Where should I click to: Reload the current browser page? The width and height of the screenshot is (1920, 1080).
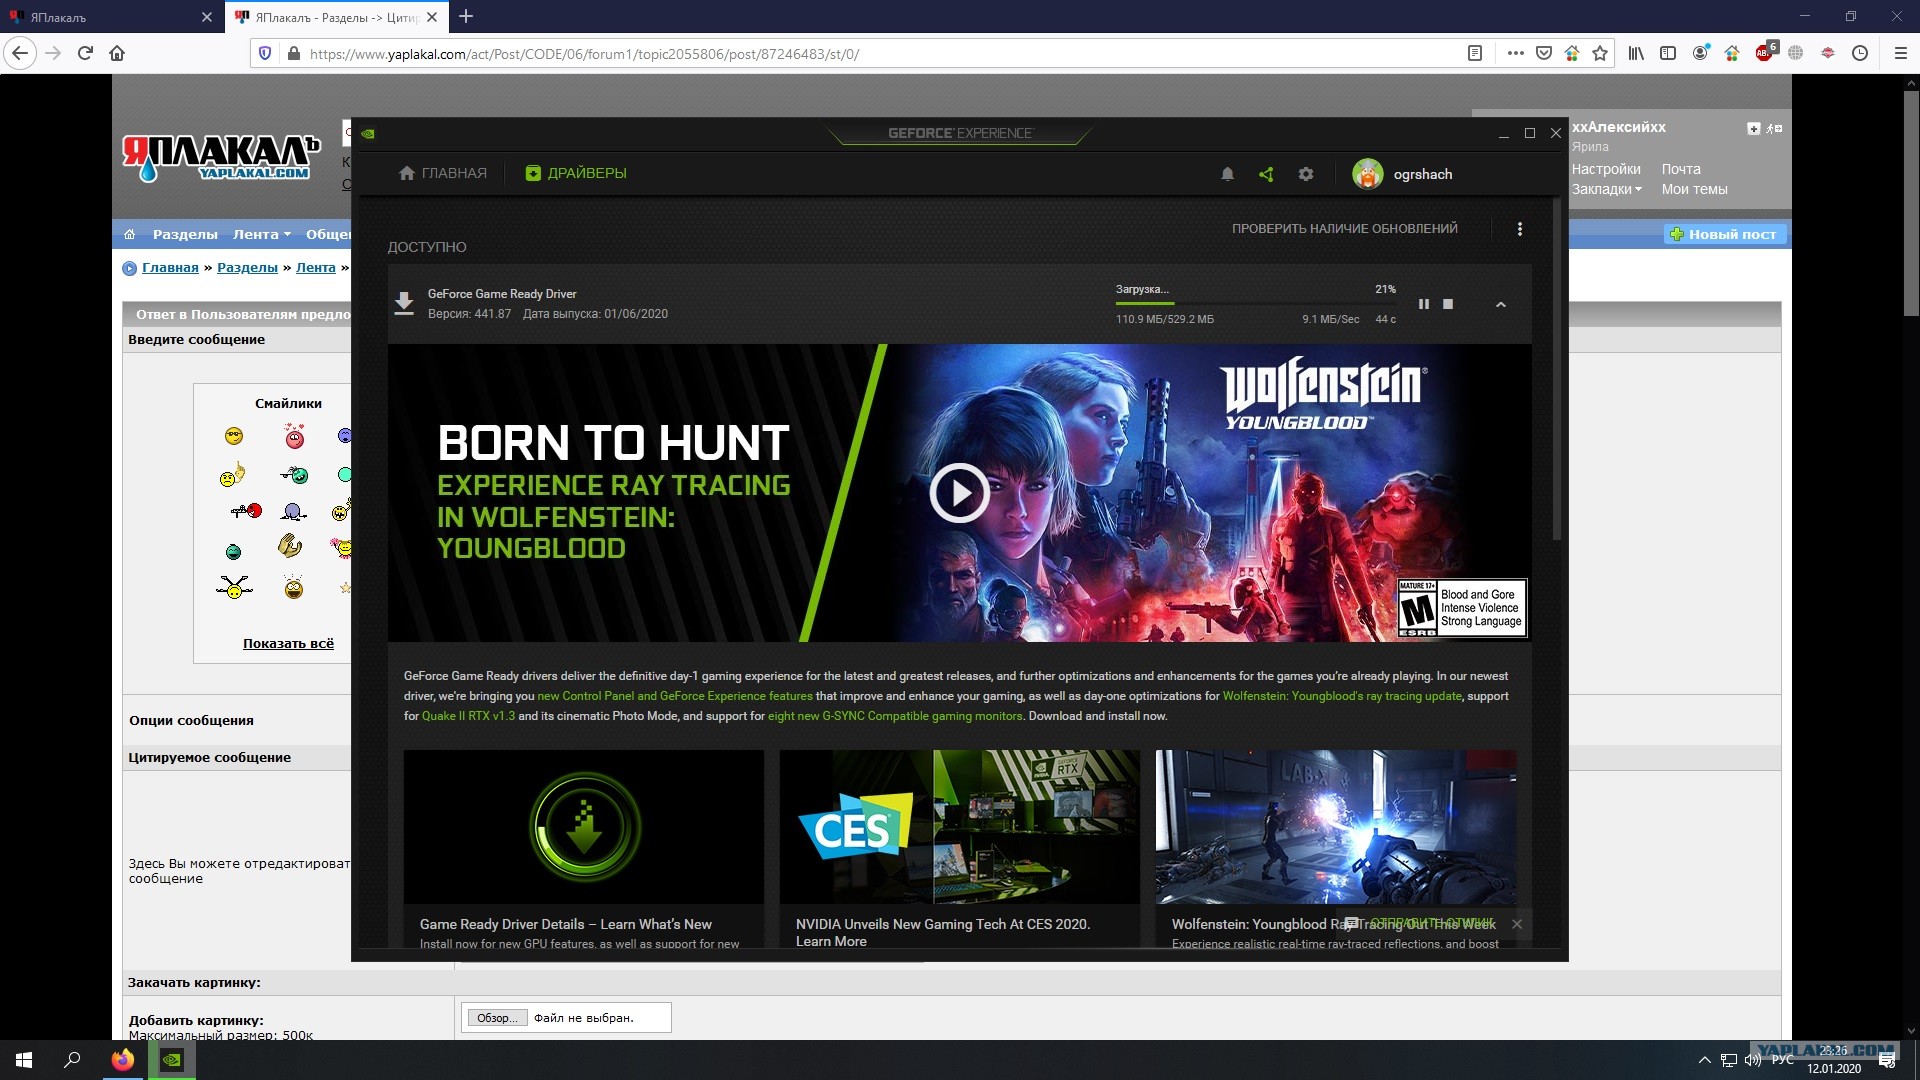pos(85,53)
